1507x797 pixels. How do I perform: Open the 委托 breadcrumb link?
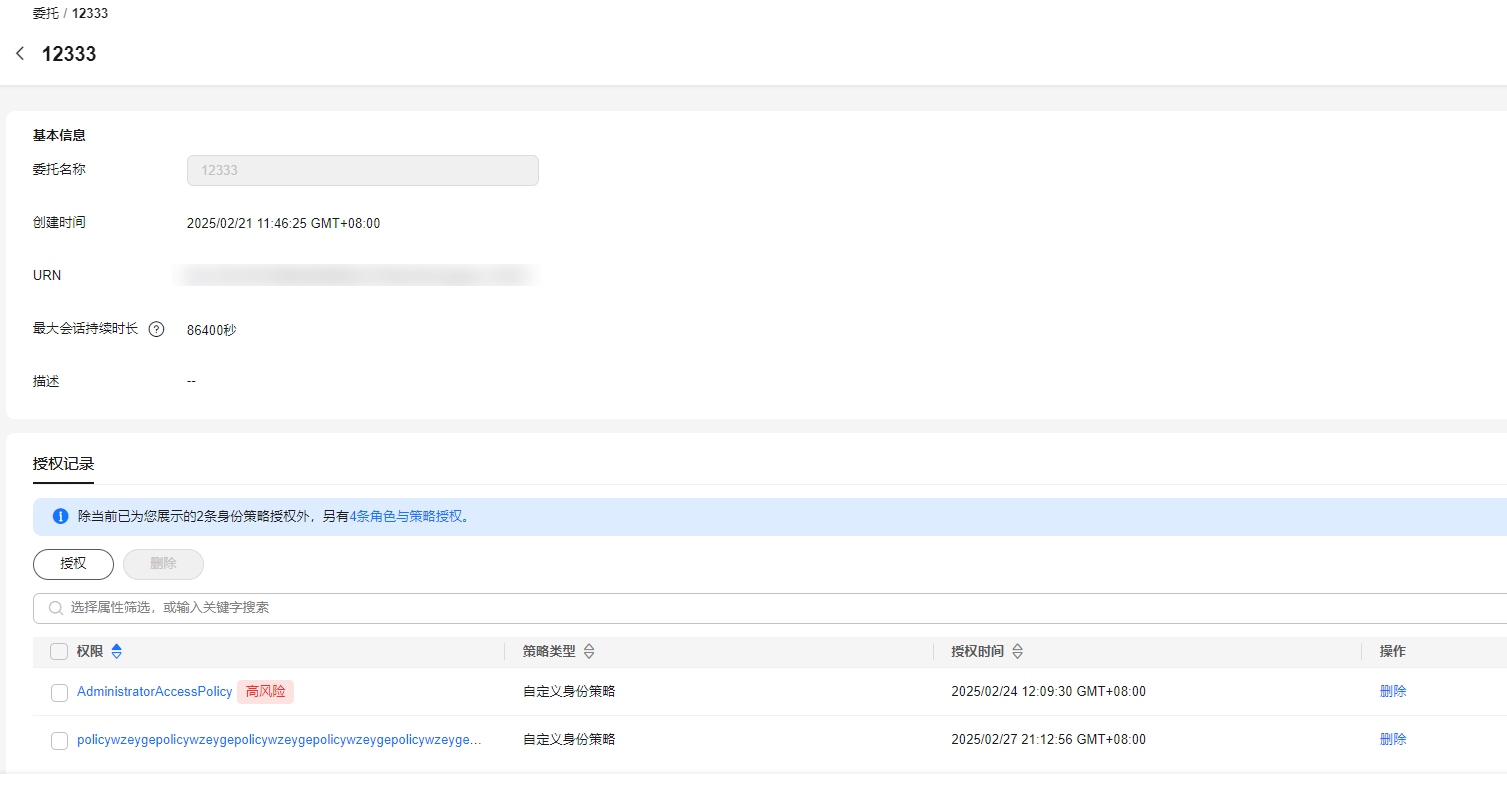(45, 14)
